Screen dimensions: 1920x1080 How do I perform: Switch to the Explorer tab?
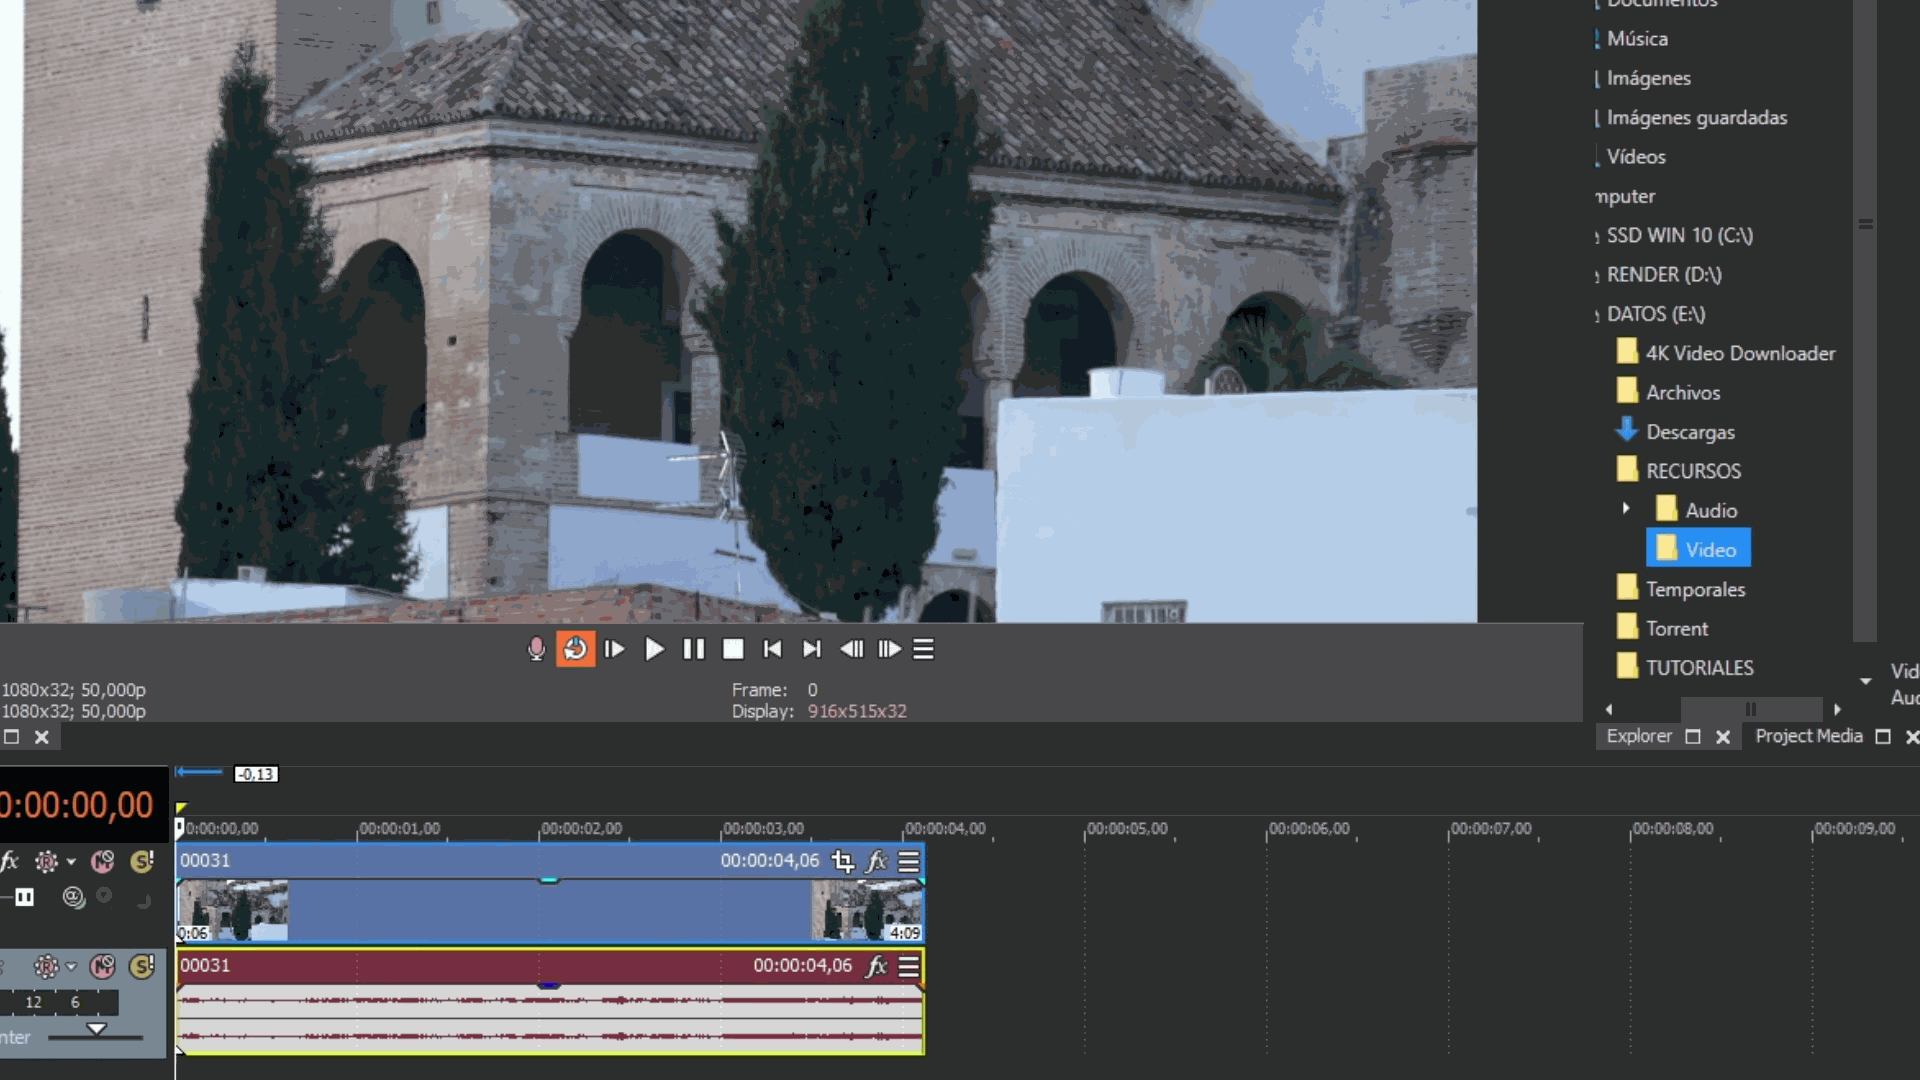click(1638, 736)
